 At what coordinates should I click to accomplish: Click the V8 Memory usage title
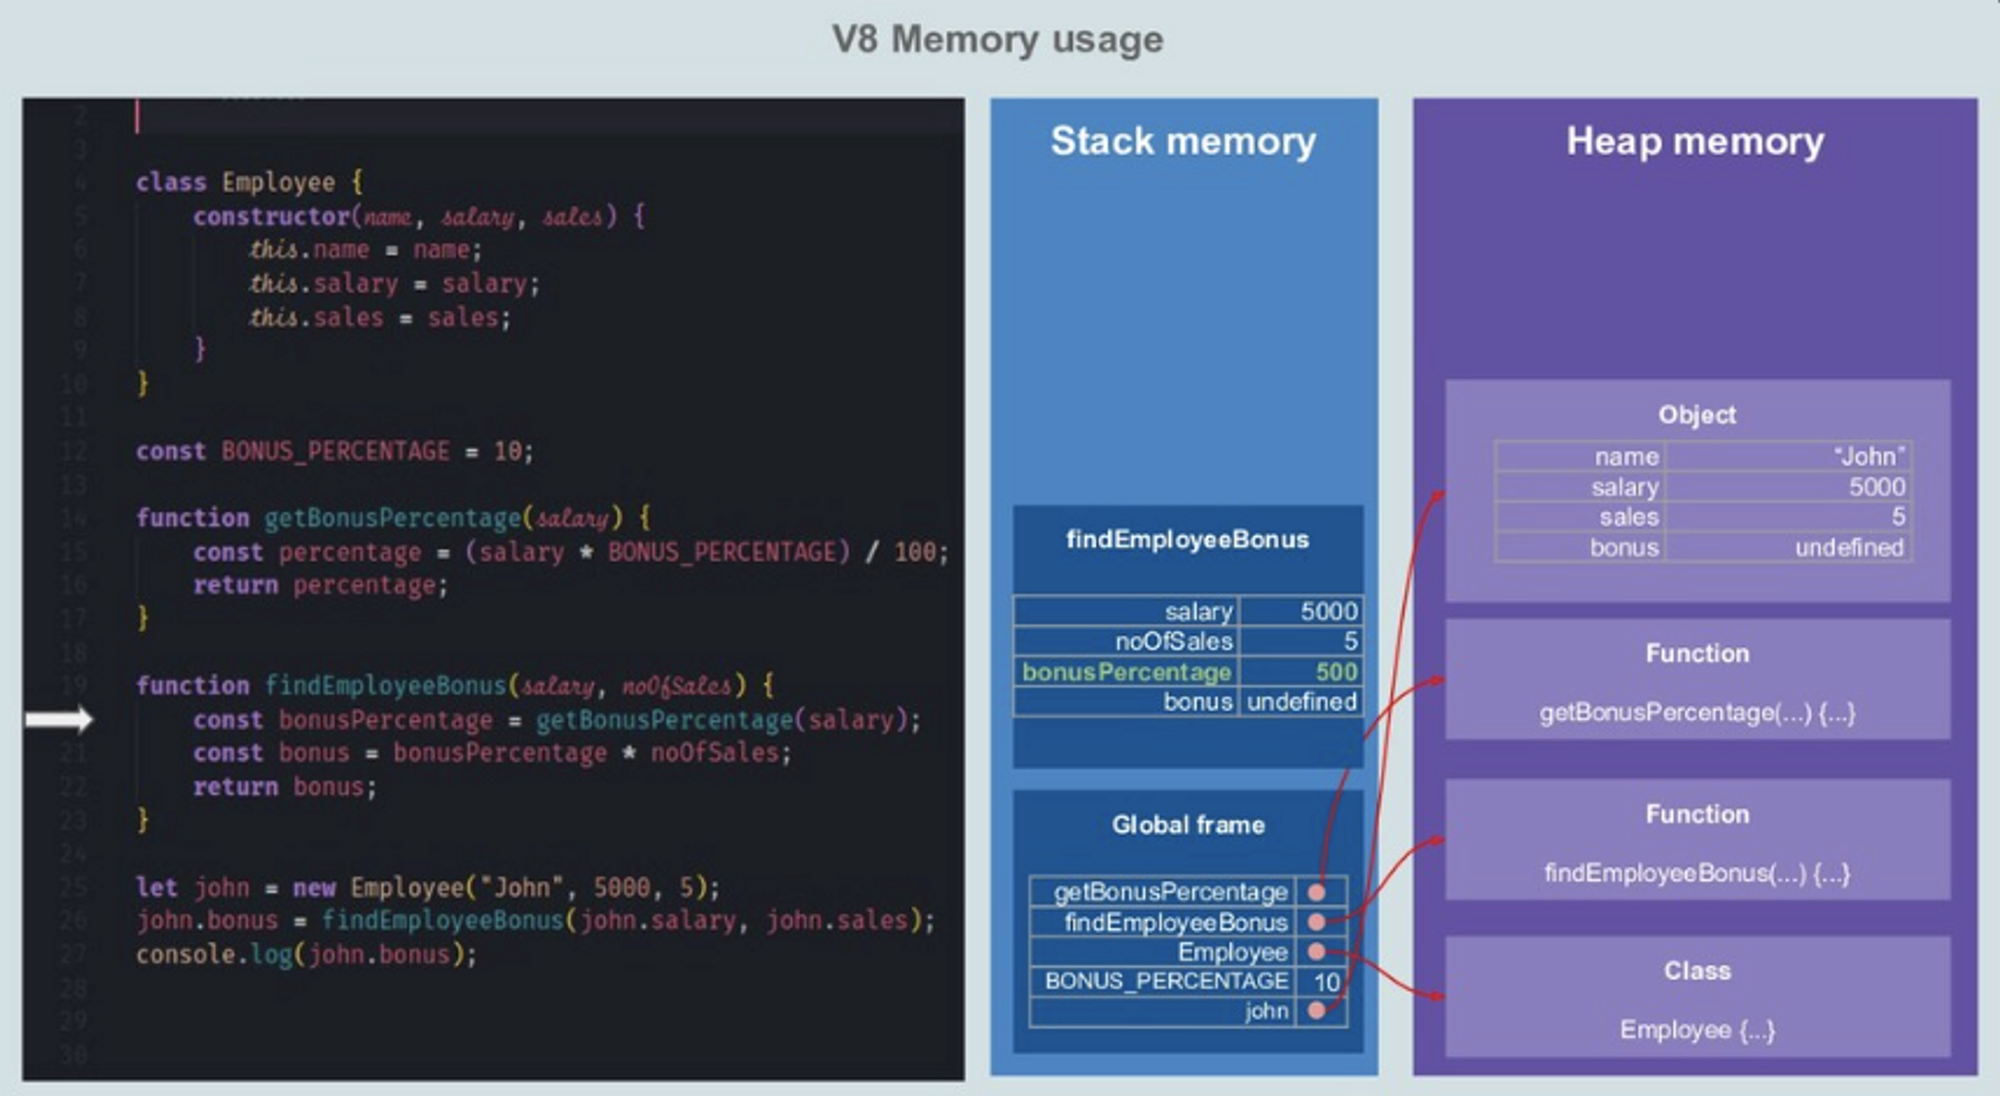pos(997,40)
